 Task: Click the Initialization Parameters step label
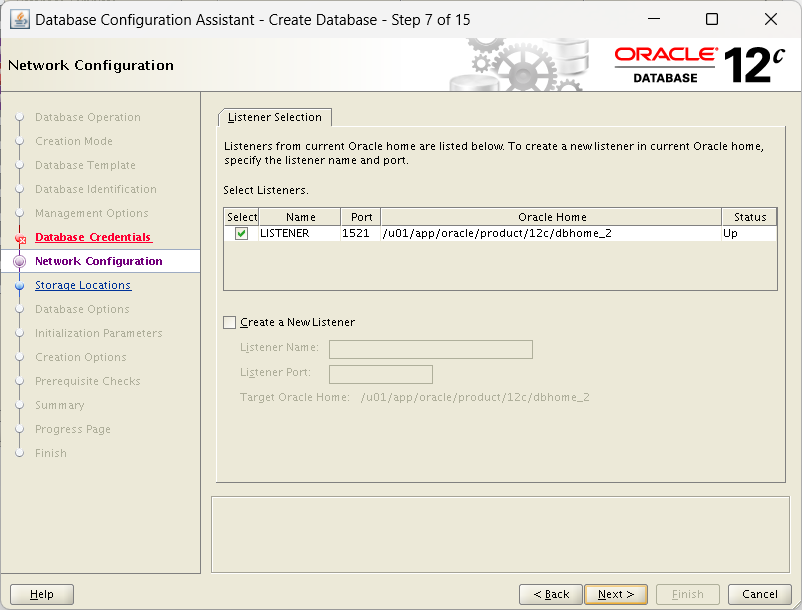click(x=99, y=333)
